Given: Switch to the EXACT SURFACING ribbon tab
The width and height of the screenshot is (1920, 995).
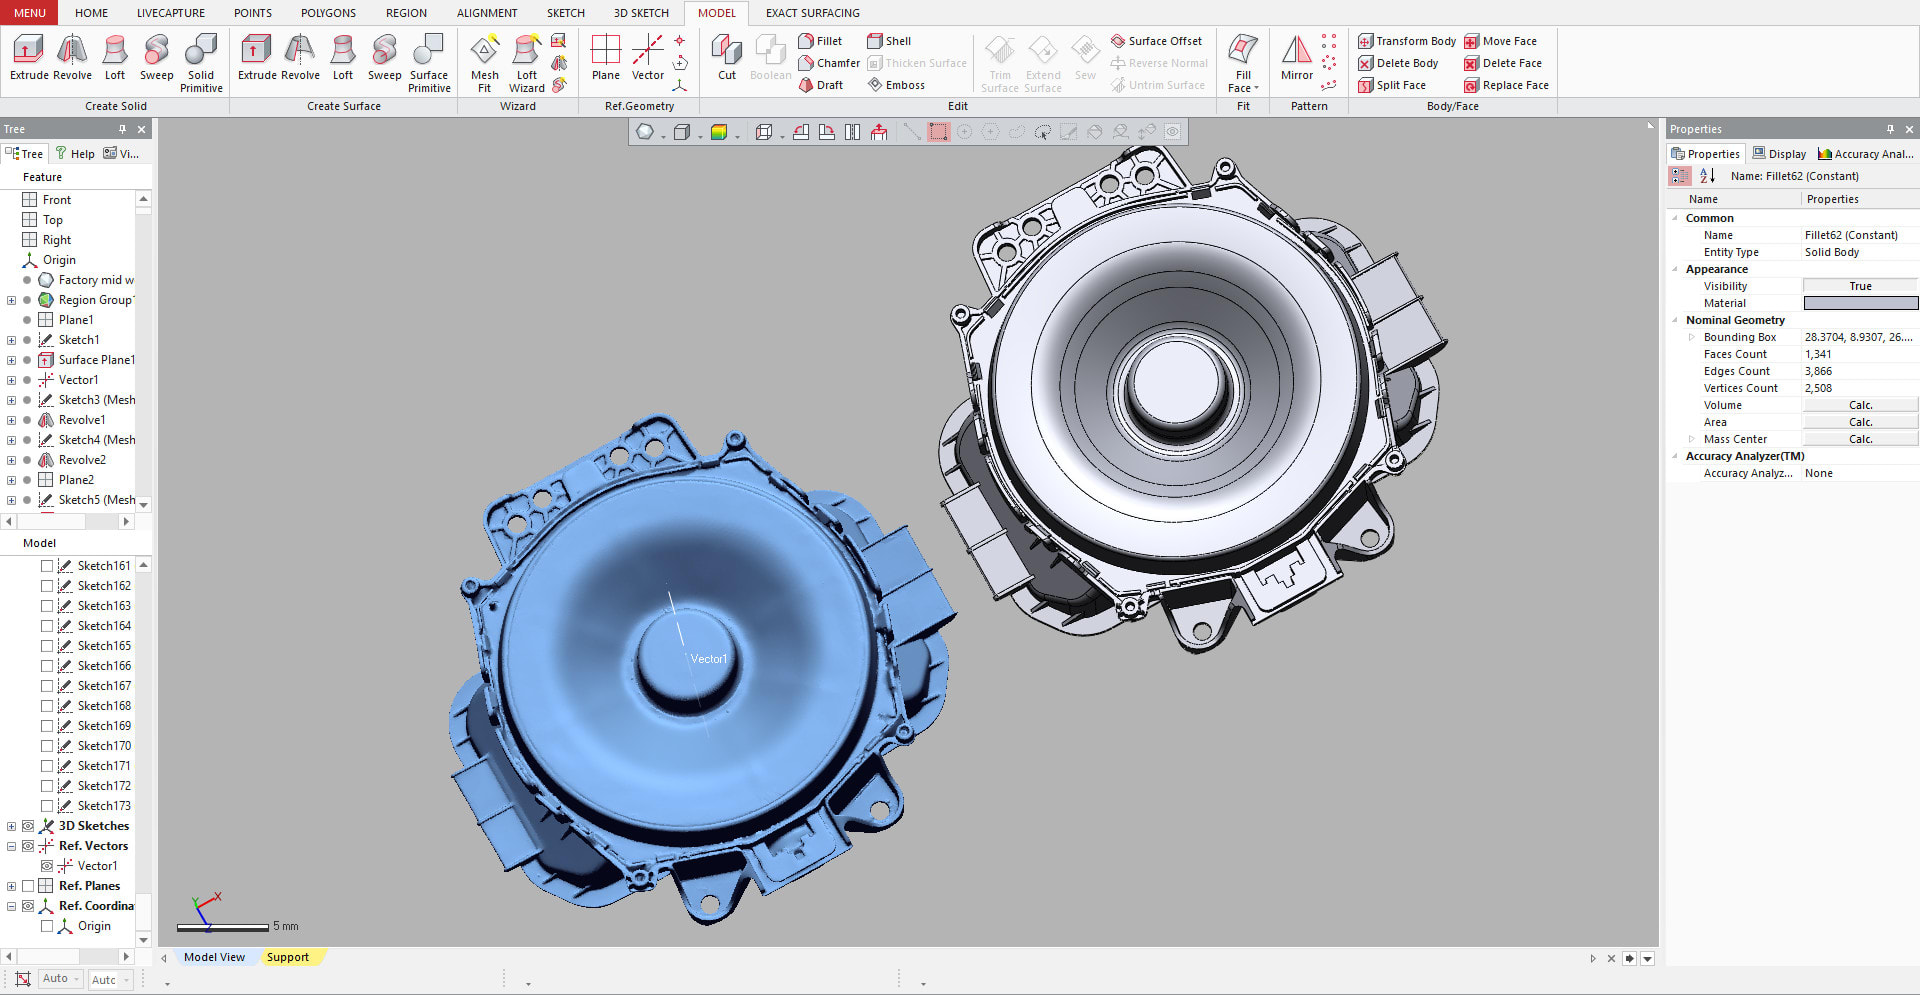Looking at the screenshot, I should (x=812, y=13).
